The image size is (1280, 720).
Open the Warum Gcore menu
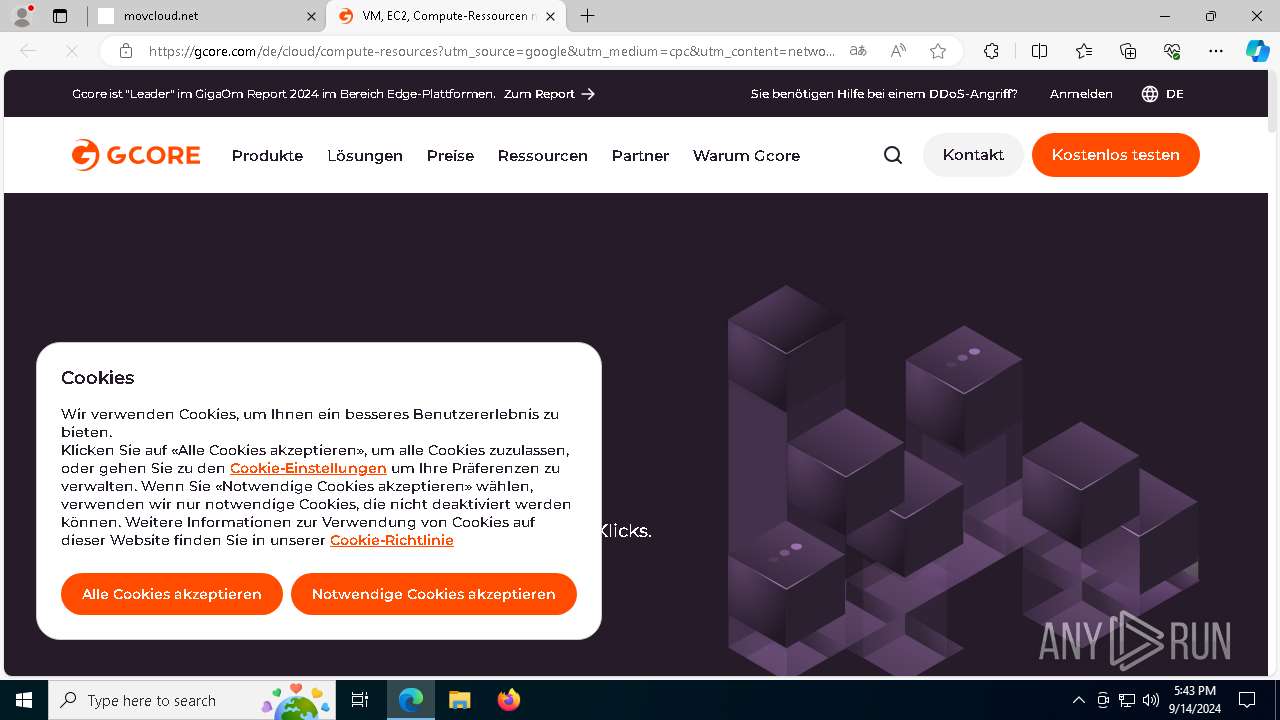point(746,156)
